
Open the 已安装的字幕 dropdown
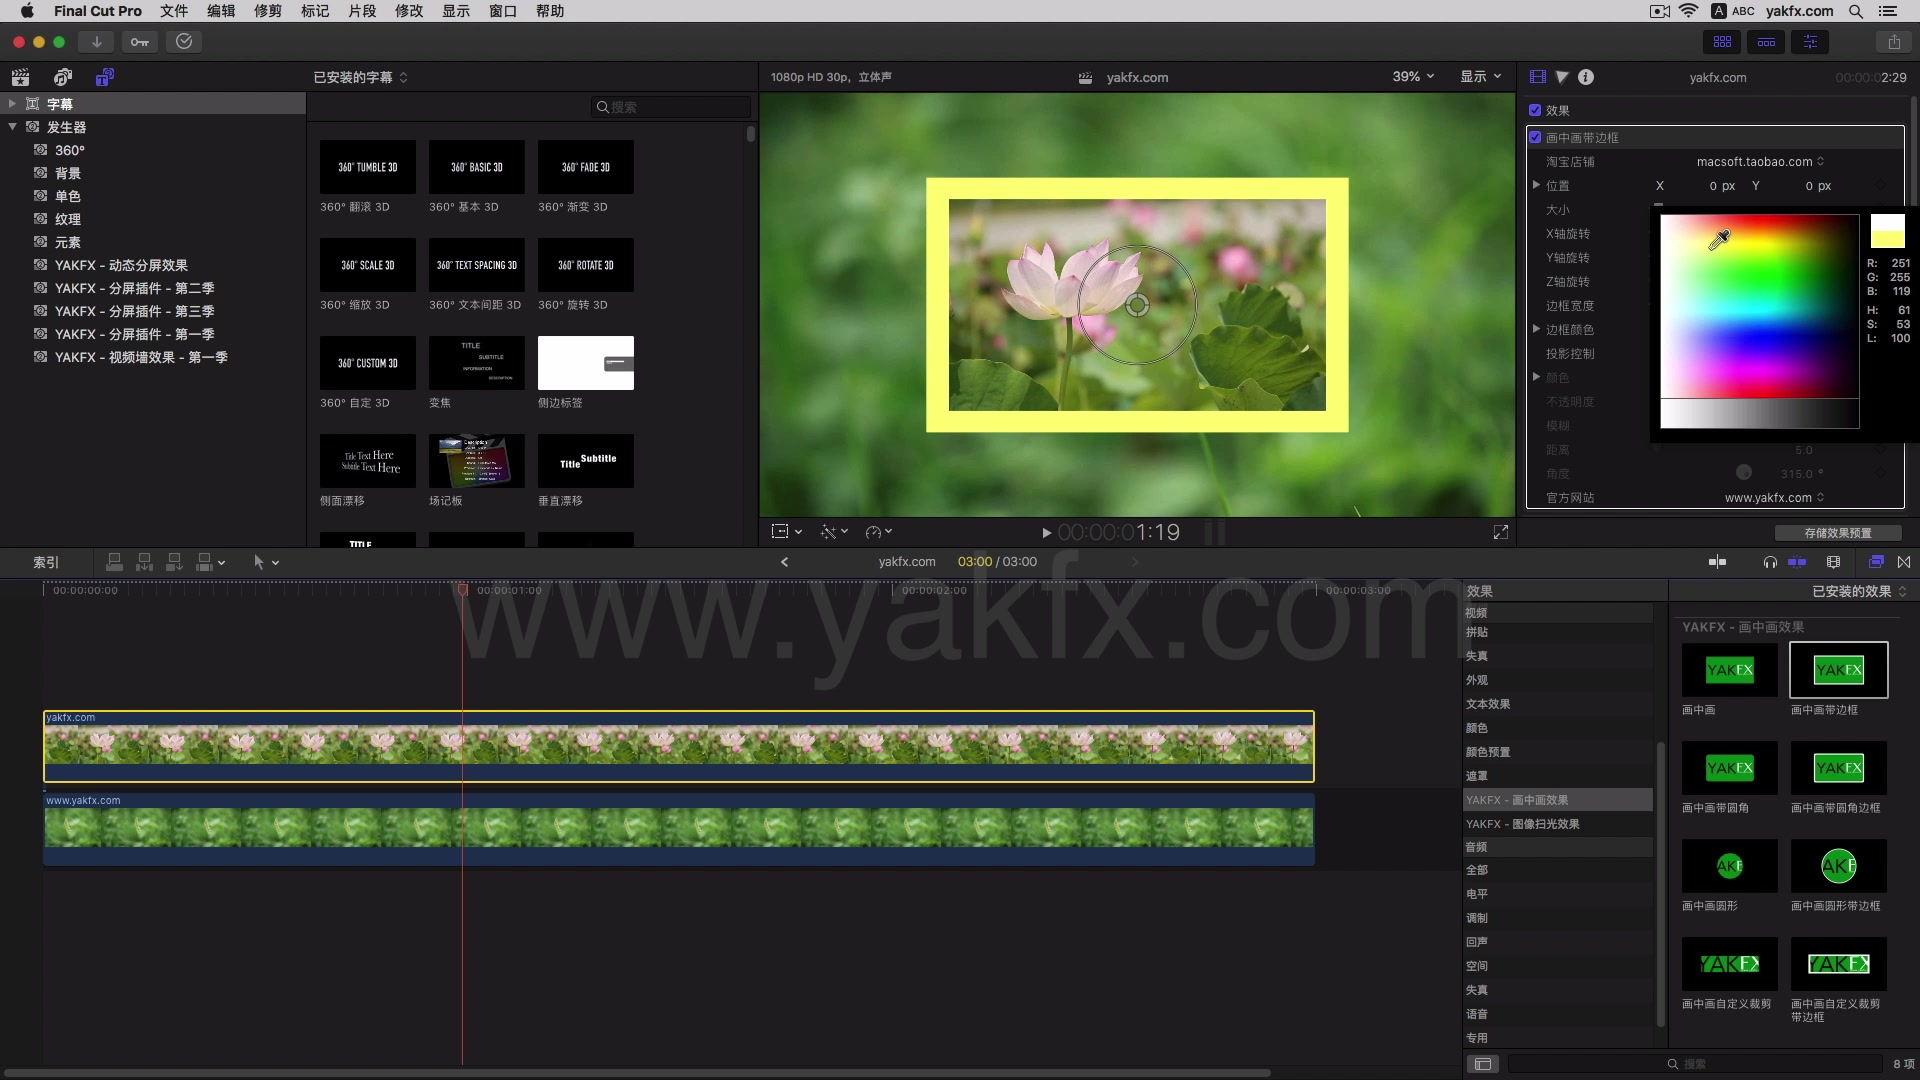coord(360,77)
